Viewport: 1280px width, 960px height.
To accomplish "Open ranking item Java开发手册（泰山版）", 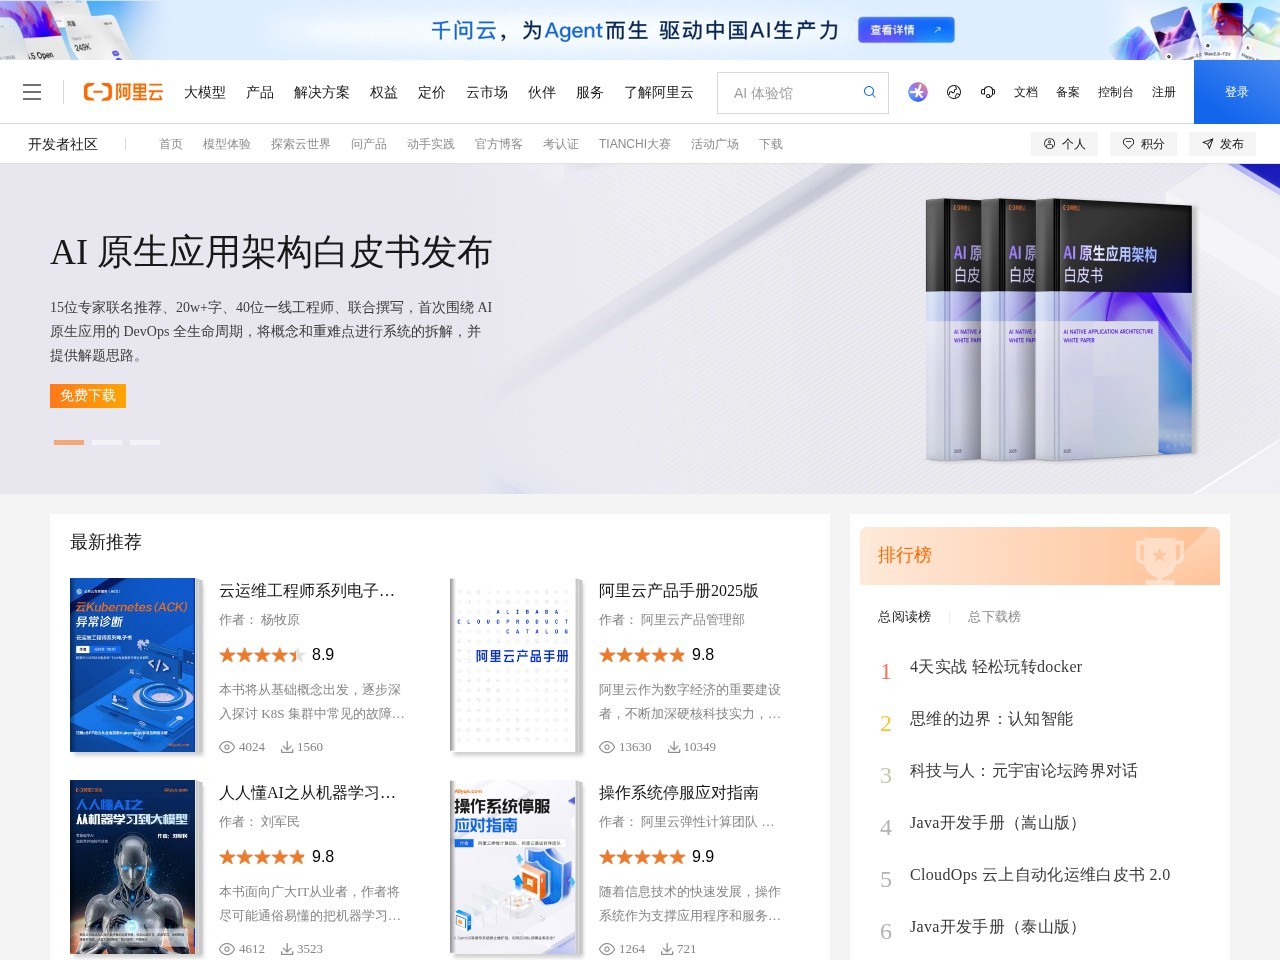I will pyautogui.click(x=998, y=927).
